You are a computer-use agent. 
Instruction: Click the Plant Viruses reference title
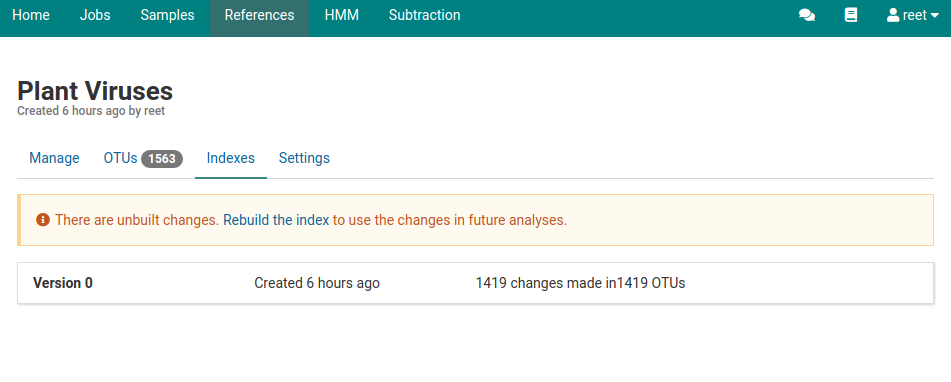tap(95, 91)
